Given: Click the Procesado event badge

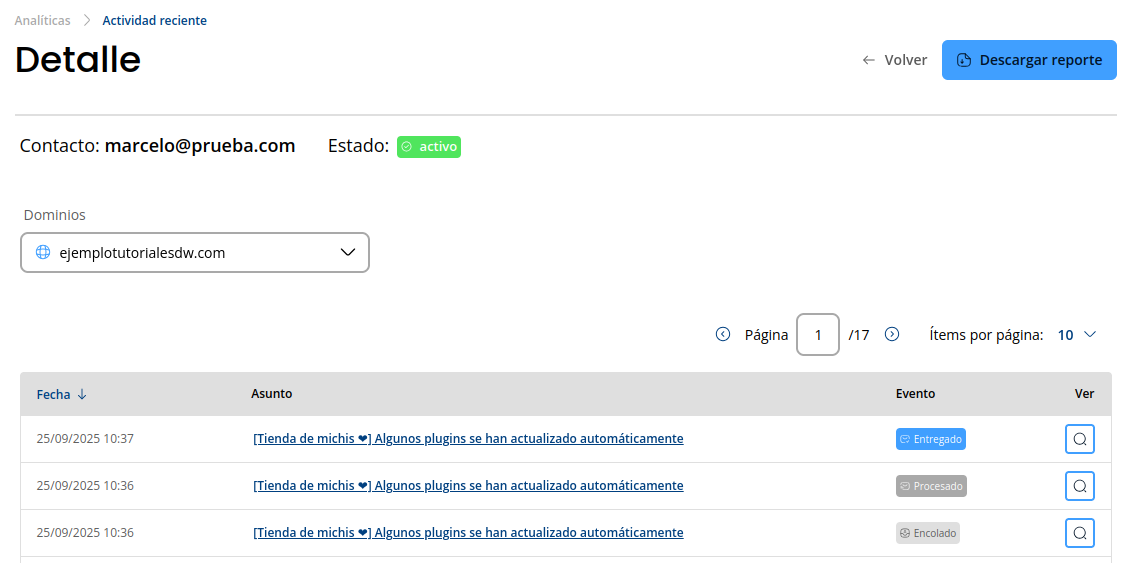Looking at the screenshot, I should (x=931, y=486).
